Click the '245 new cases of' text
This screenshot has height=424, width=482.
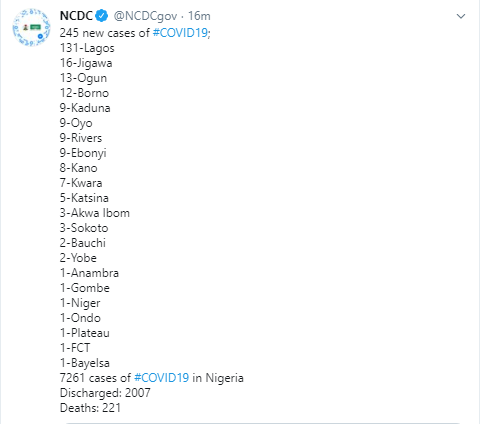tap(105, 33)
